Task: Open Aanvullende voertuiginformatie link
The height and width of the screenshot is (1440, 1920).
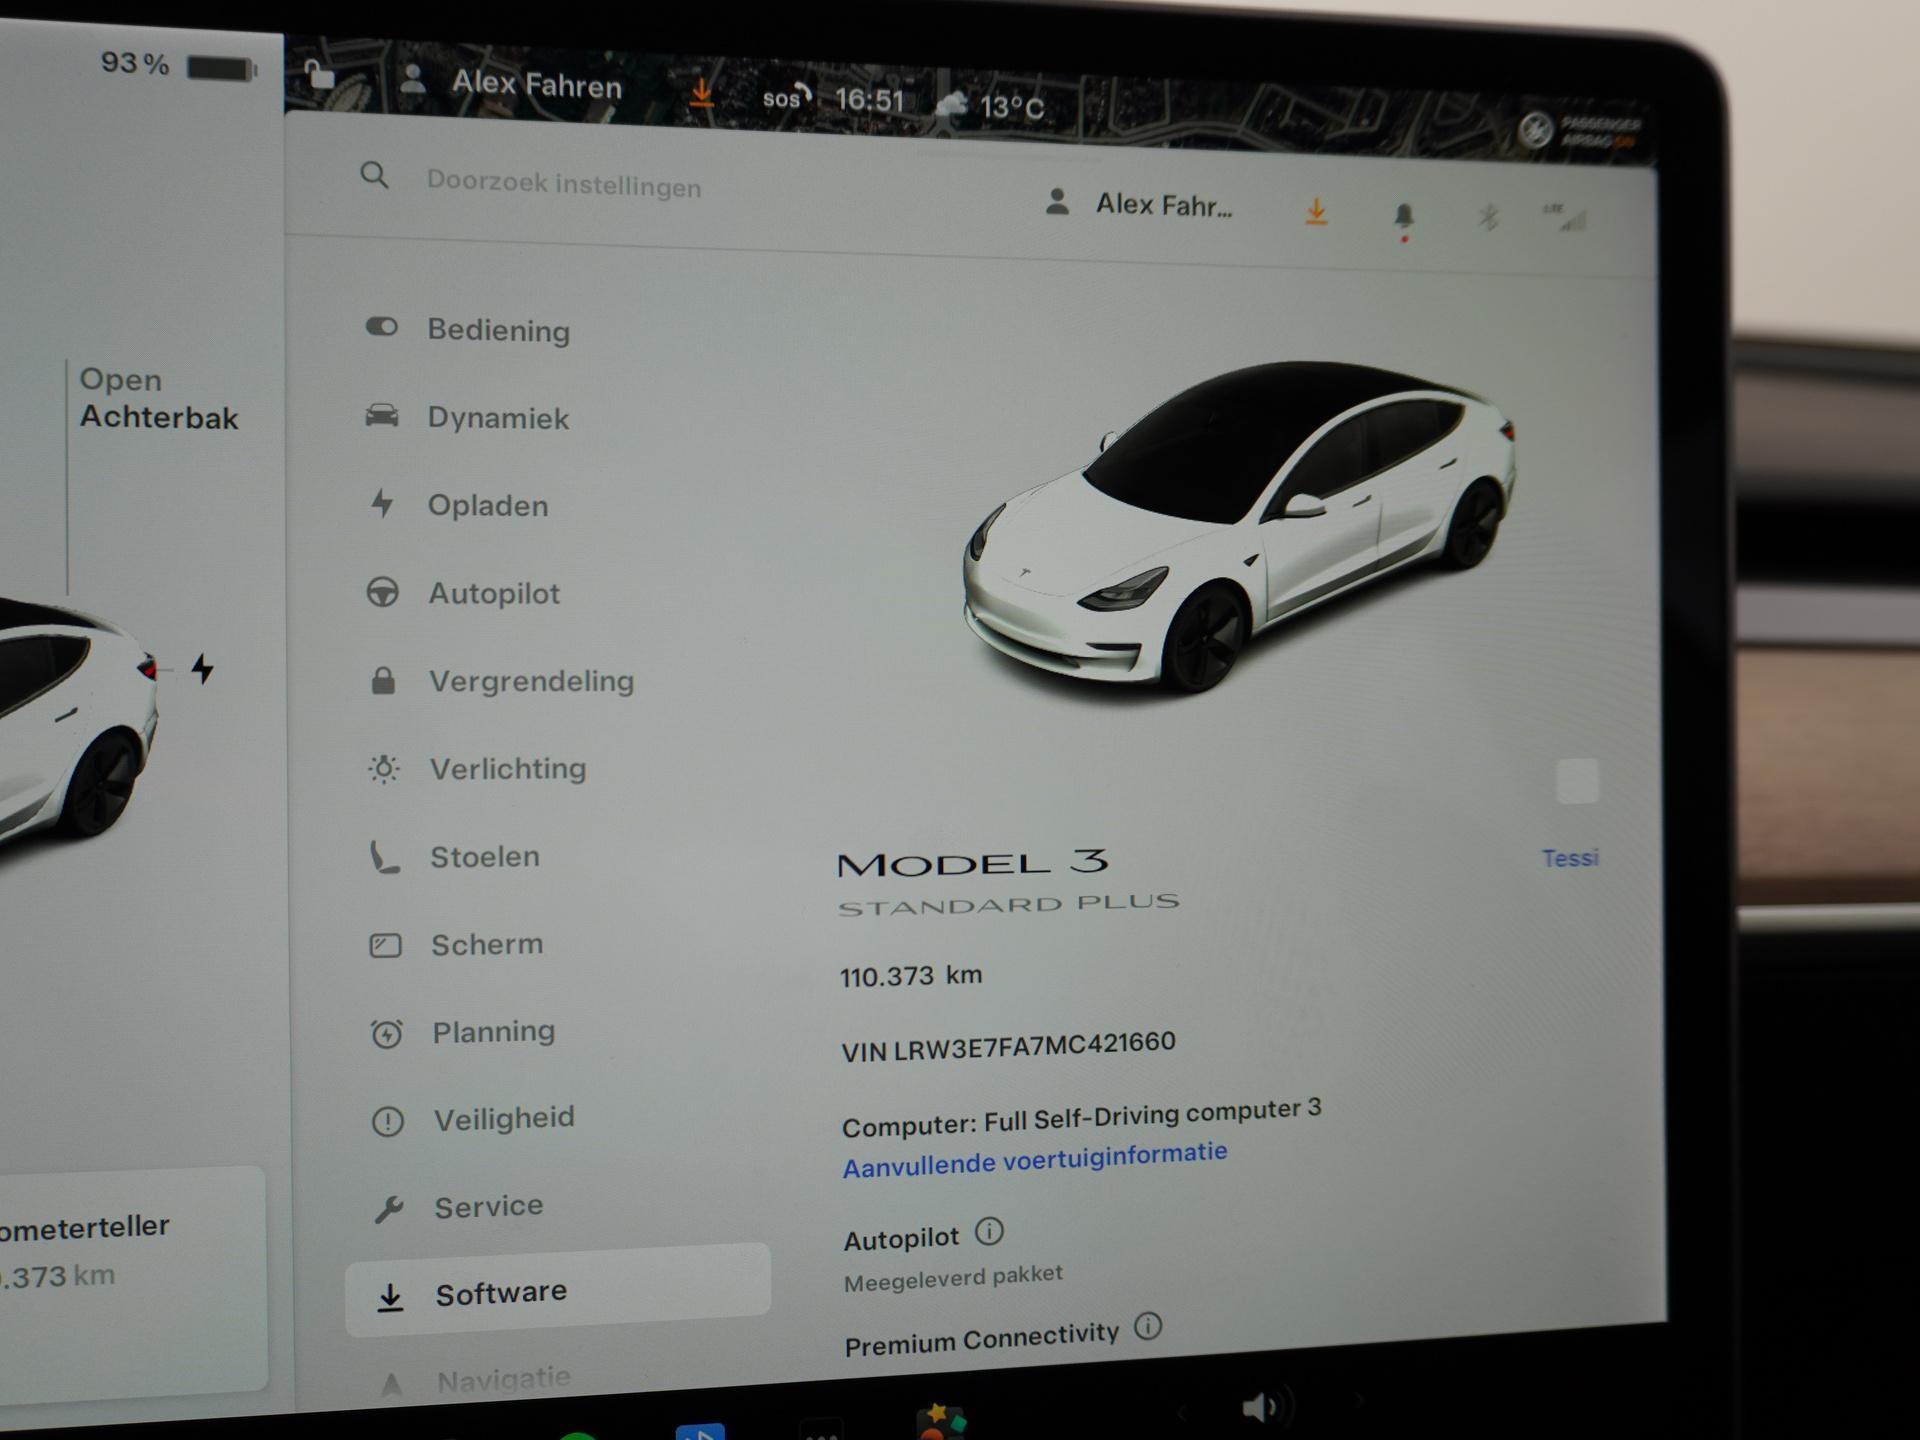Action: (1034, 1160)
